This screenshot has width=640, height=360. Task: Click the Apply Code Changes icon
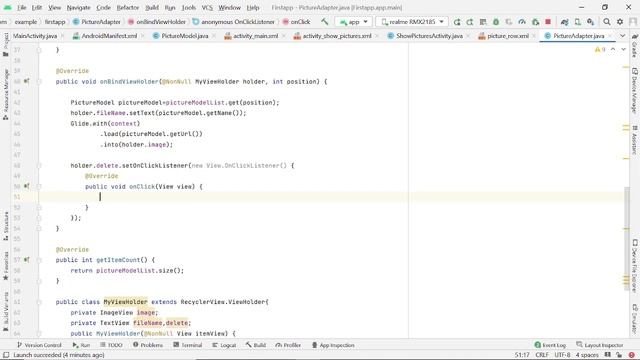point(483,22)
